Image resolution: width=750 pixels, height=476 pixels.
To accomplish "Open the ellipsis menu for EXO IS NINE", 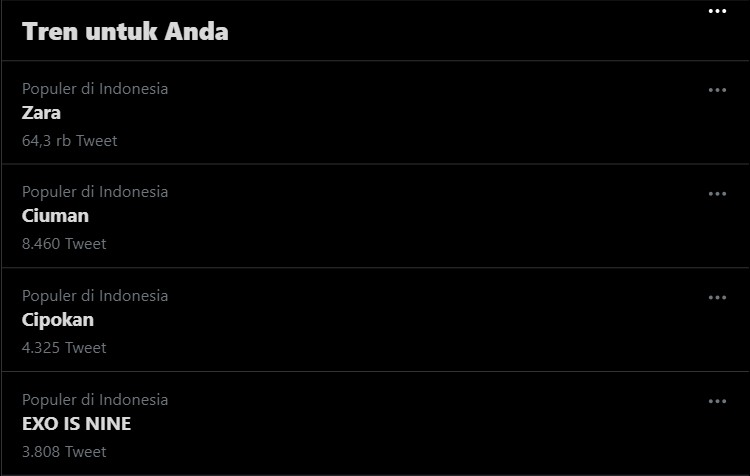I will pyautogui.click(x=717, y=401).
